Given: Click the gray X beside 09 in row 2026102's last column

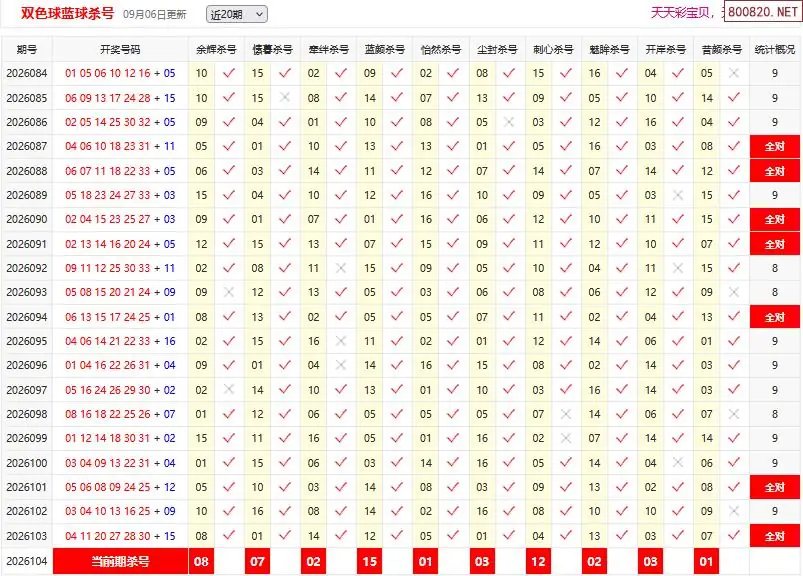Looking at the screenshot, I should (x=734, y=511).
